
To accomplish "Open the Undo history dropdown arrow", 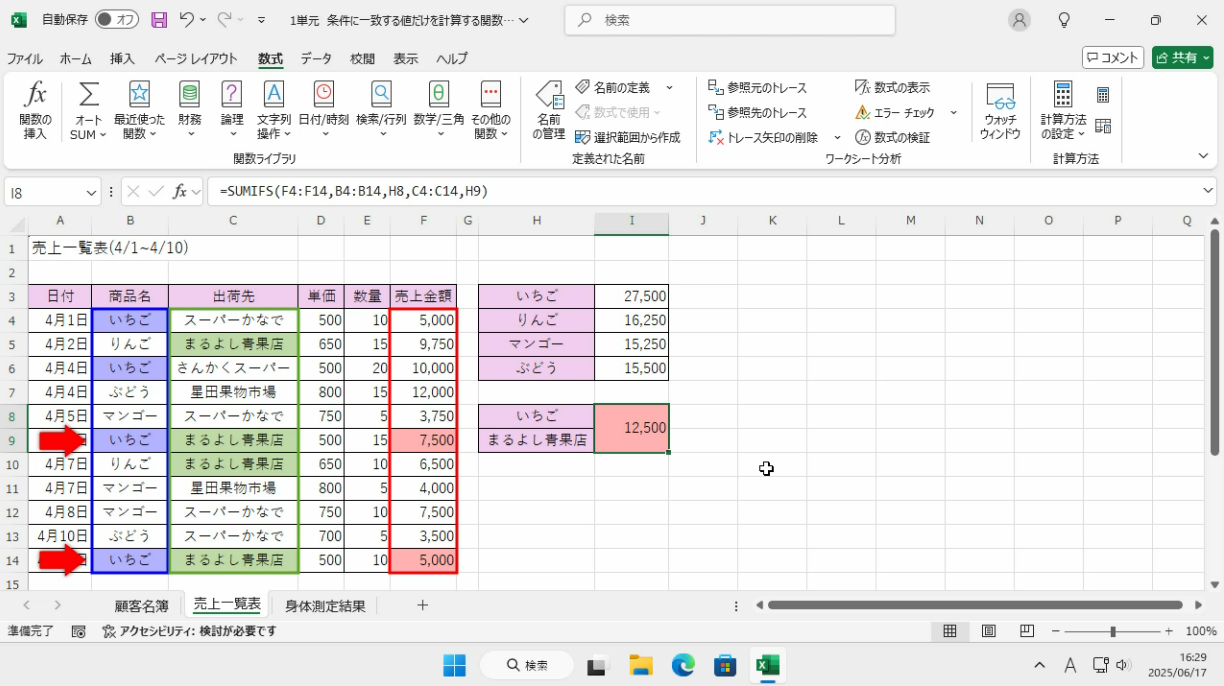I will (203, 20).
